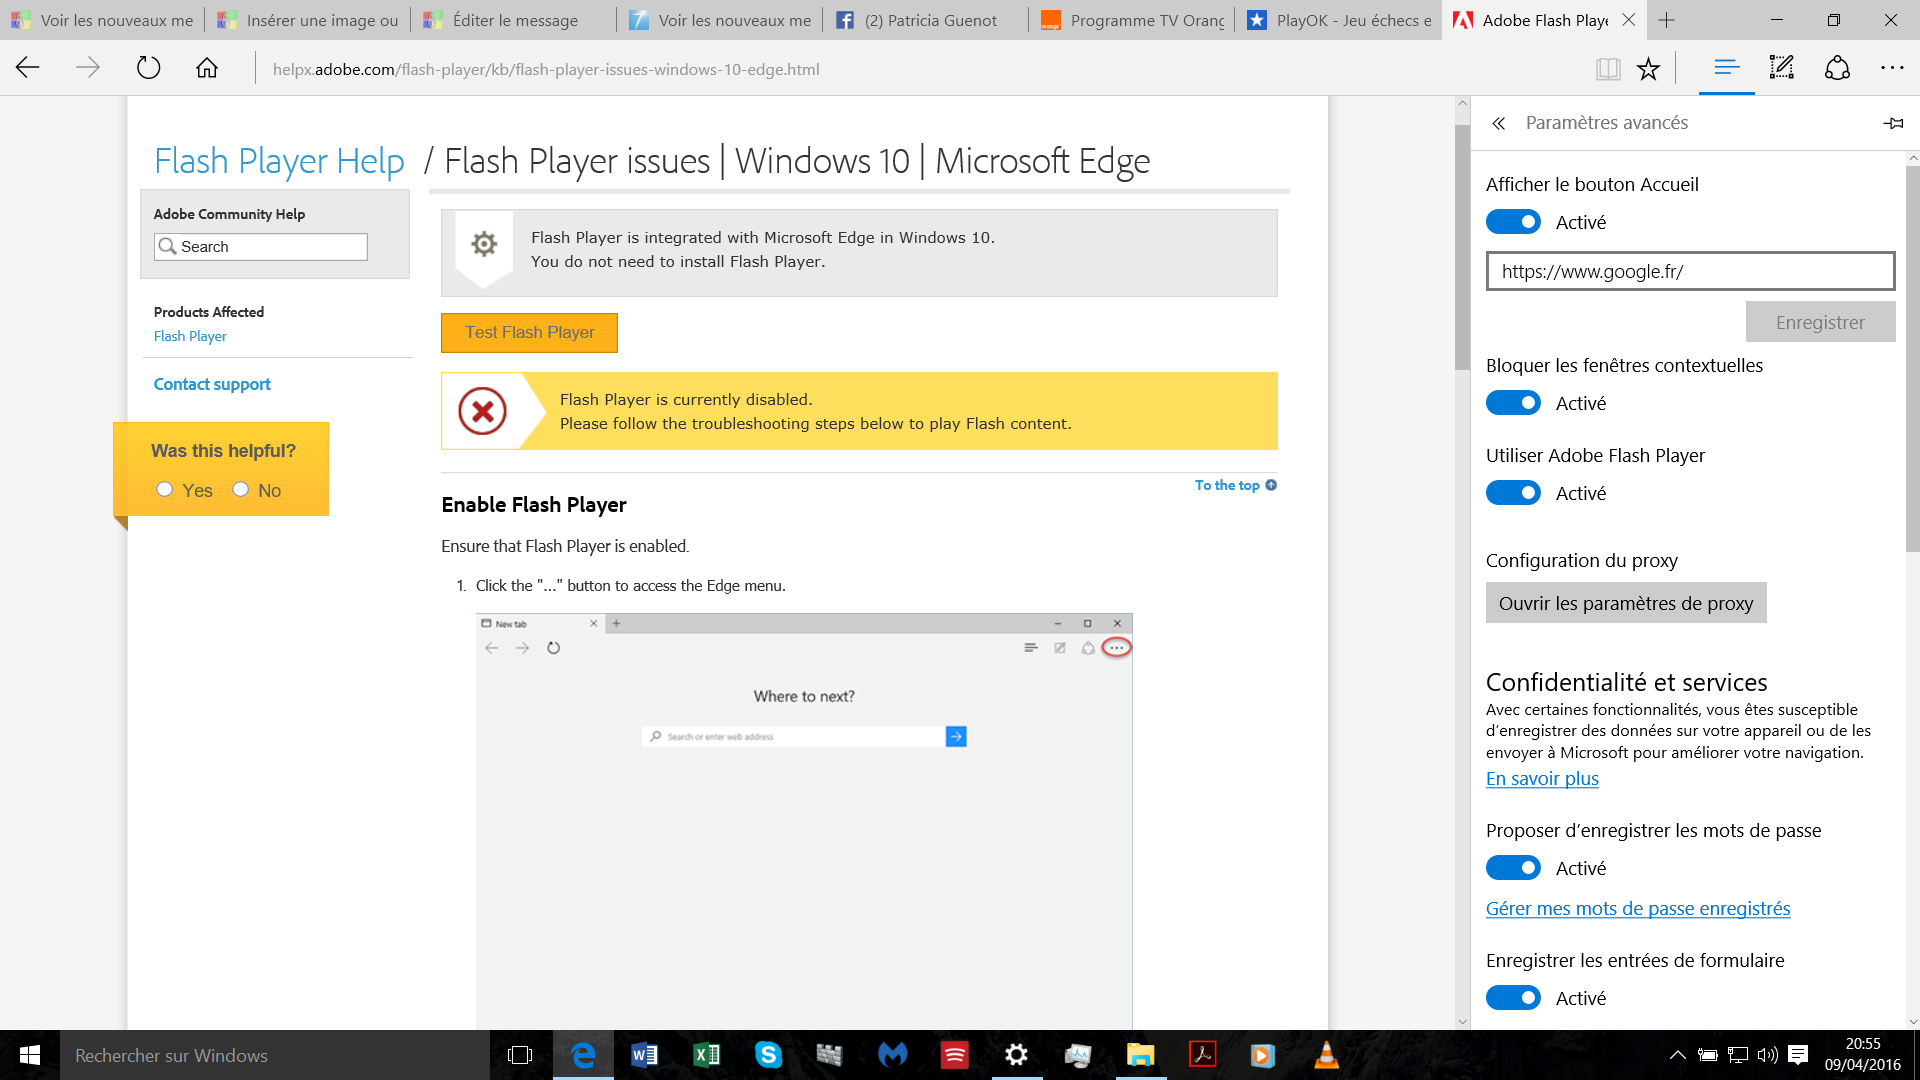Open the En savoir plus link
This screenshot has height=1080, width=1920.
tap(1542, 779)
